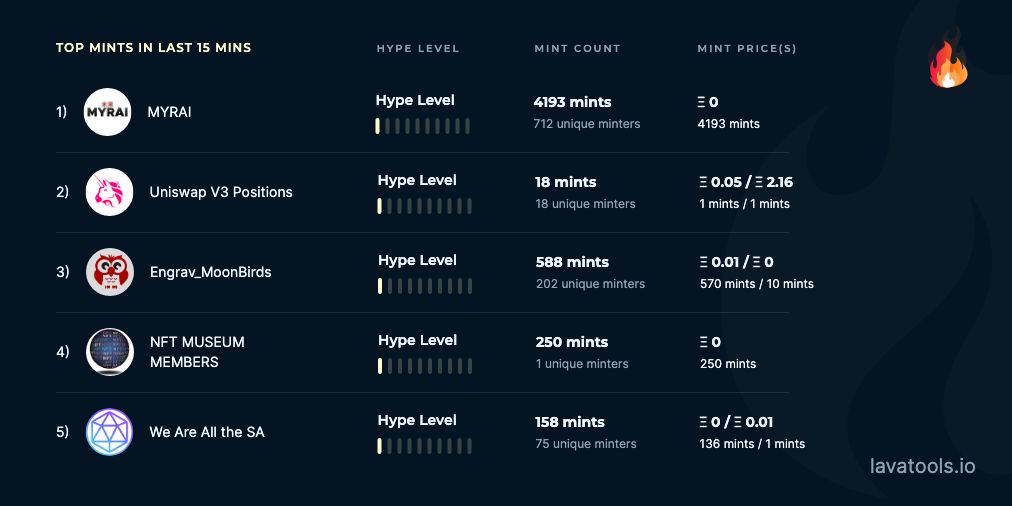Click rank number 3) for Engrav_MoonBirds
The image size is (1012, 506).
(63, 272)
